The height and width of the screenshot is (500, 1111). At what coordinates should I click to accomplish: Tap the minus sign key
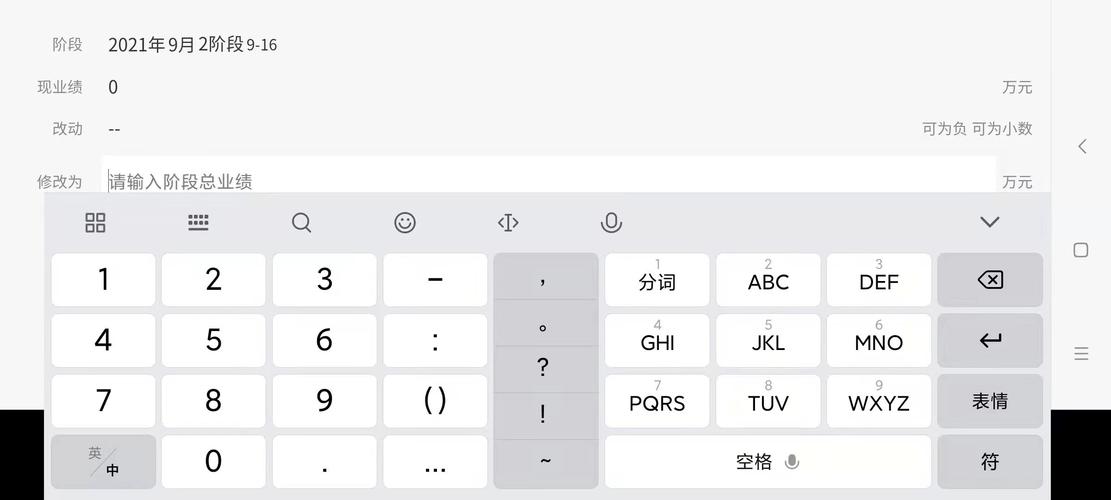coord(435,280)
